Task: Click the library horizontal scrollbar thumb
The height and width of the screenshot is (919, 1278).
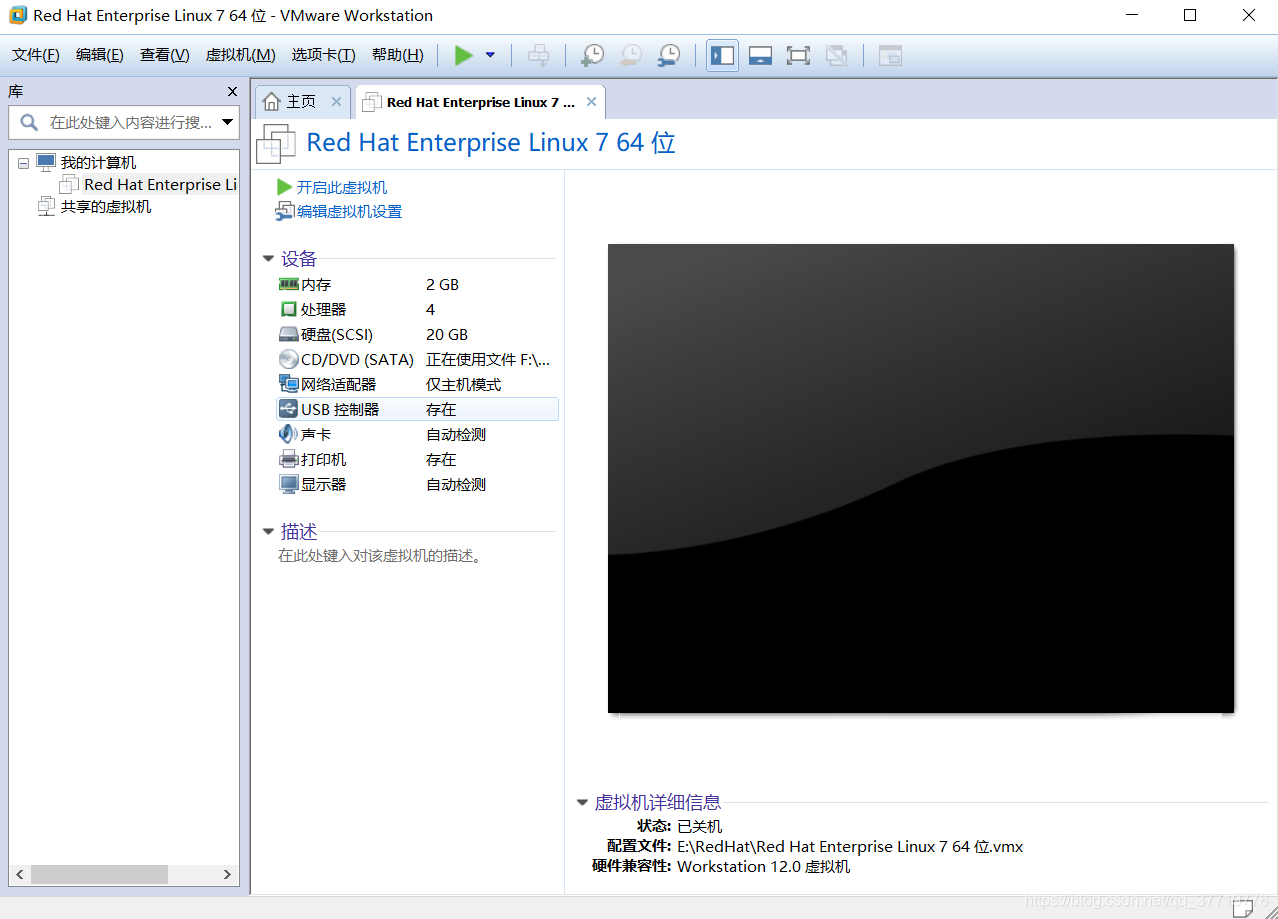Action: (x=99, y=874)
